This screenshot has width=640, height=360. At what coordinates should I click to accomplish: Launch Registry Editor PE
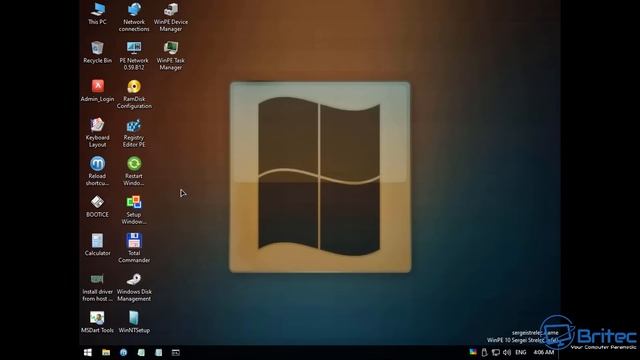click(x=134, y=133)
